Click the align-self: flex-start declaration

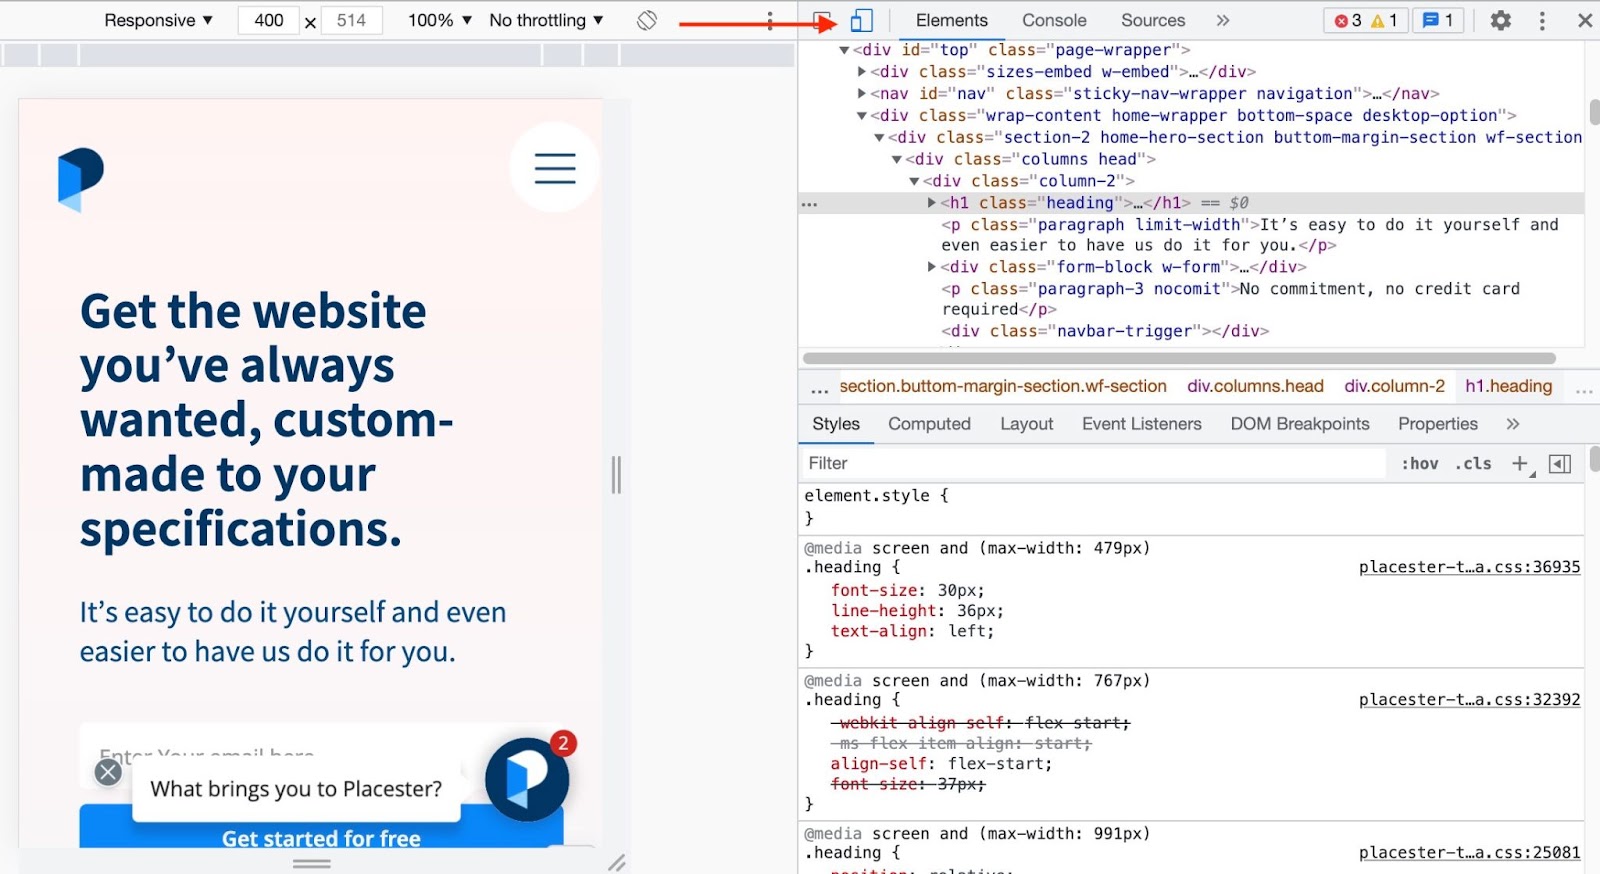pos(941,764)
